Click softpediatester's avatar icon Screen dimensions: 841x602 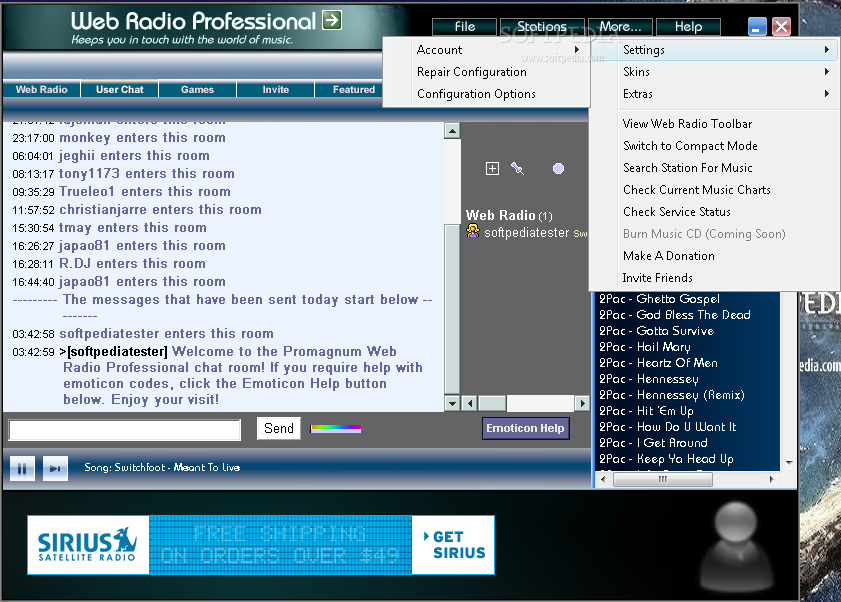click(x=473, y=231)
